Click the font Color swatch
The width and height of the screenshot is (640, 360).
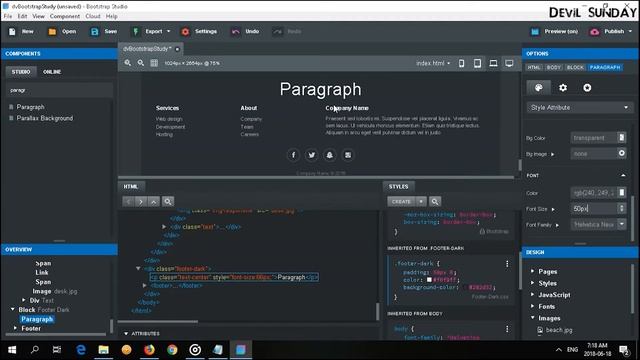click(x=621, y=192)
